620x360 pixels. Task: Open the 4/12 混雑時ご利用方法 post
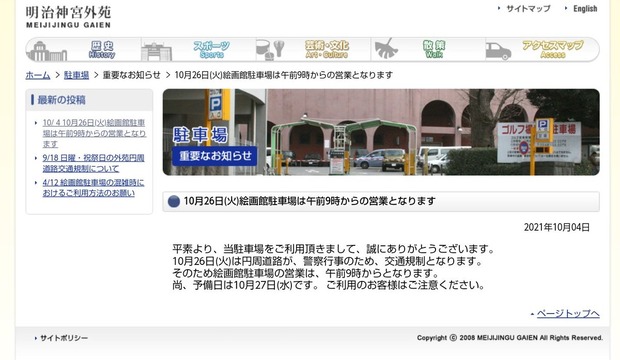[x=93, y=188]
